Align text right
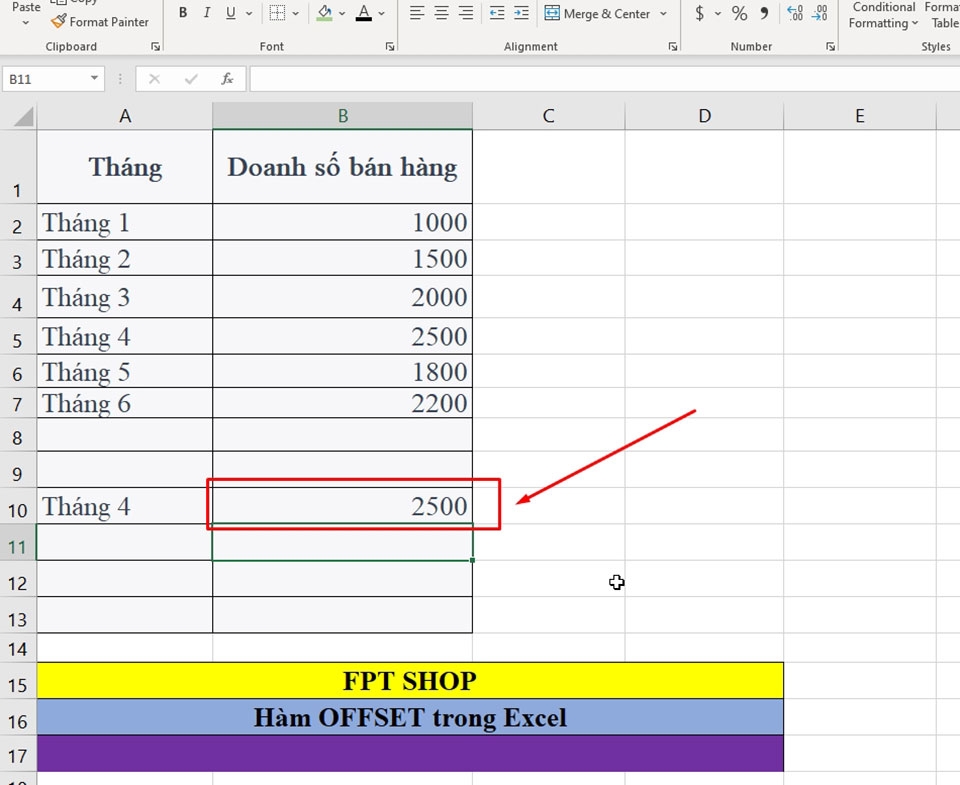The height and width of the screenshot is (785, 960). click(466, 13)
